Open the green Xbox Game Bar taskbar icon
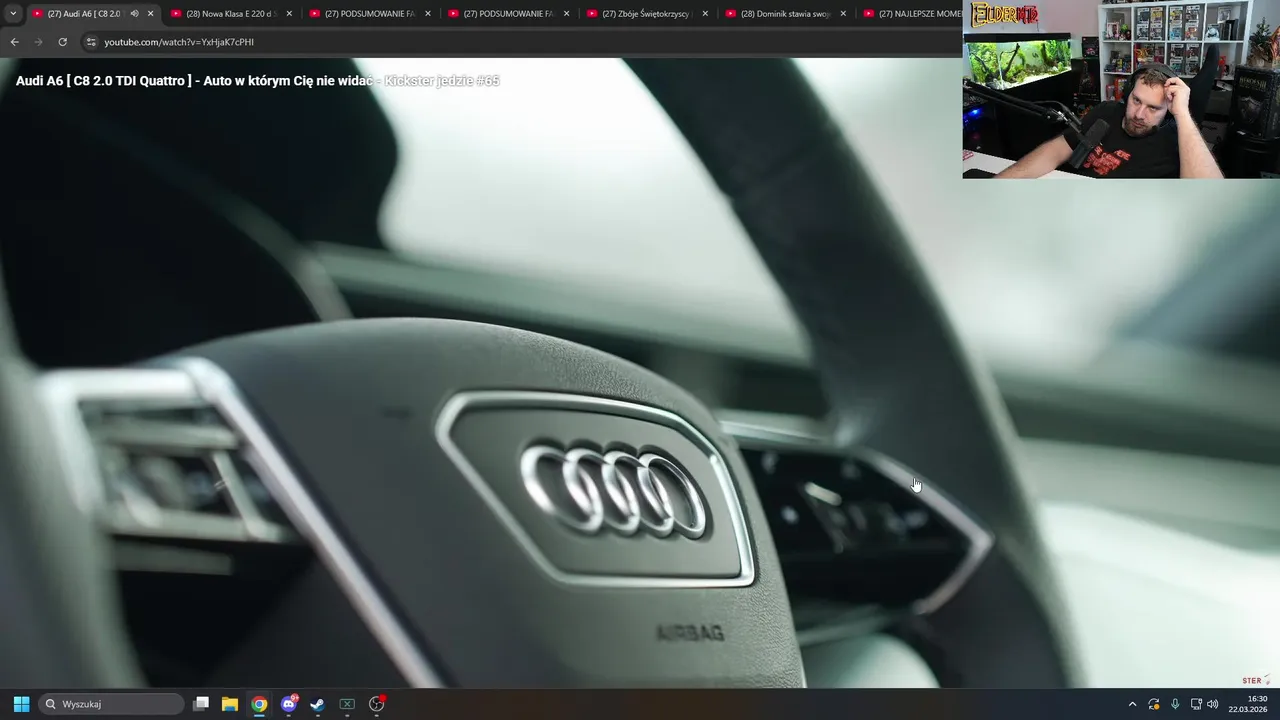Image resolution: width=1280 pixels, height=720 pixels. 347,704
